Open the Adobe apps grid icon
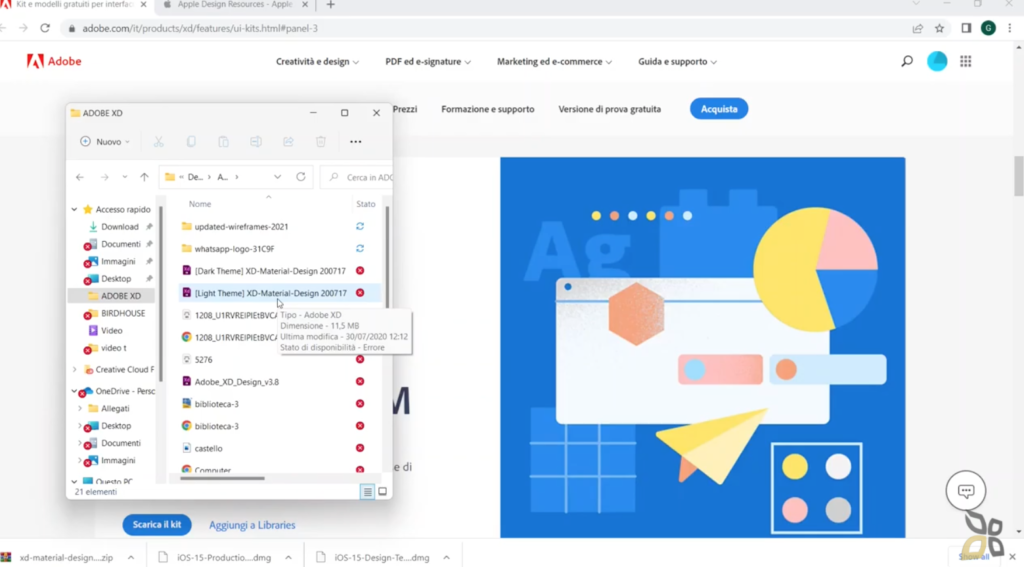Image resolution: width=1024 pixels, height=567 pixels. pyautogui.click(x=965, y=61)
